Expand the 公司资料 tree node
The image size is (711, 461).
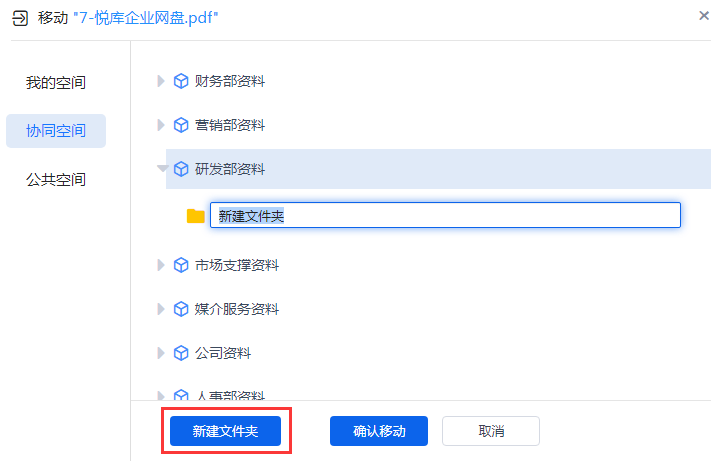click(x=161, y=353)
